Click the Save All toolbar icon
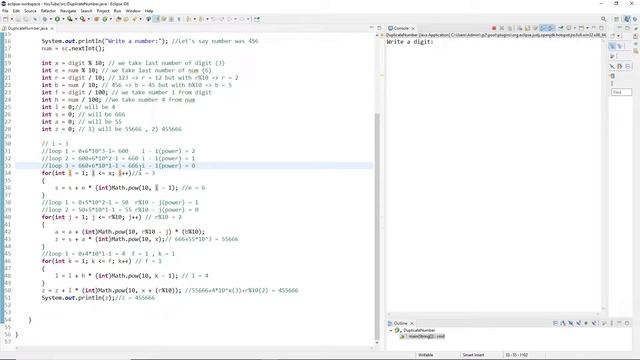 point(25,19)
